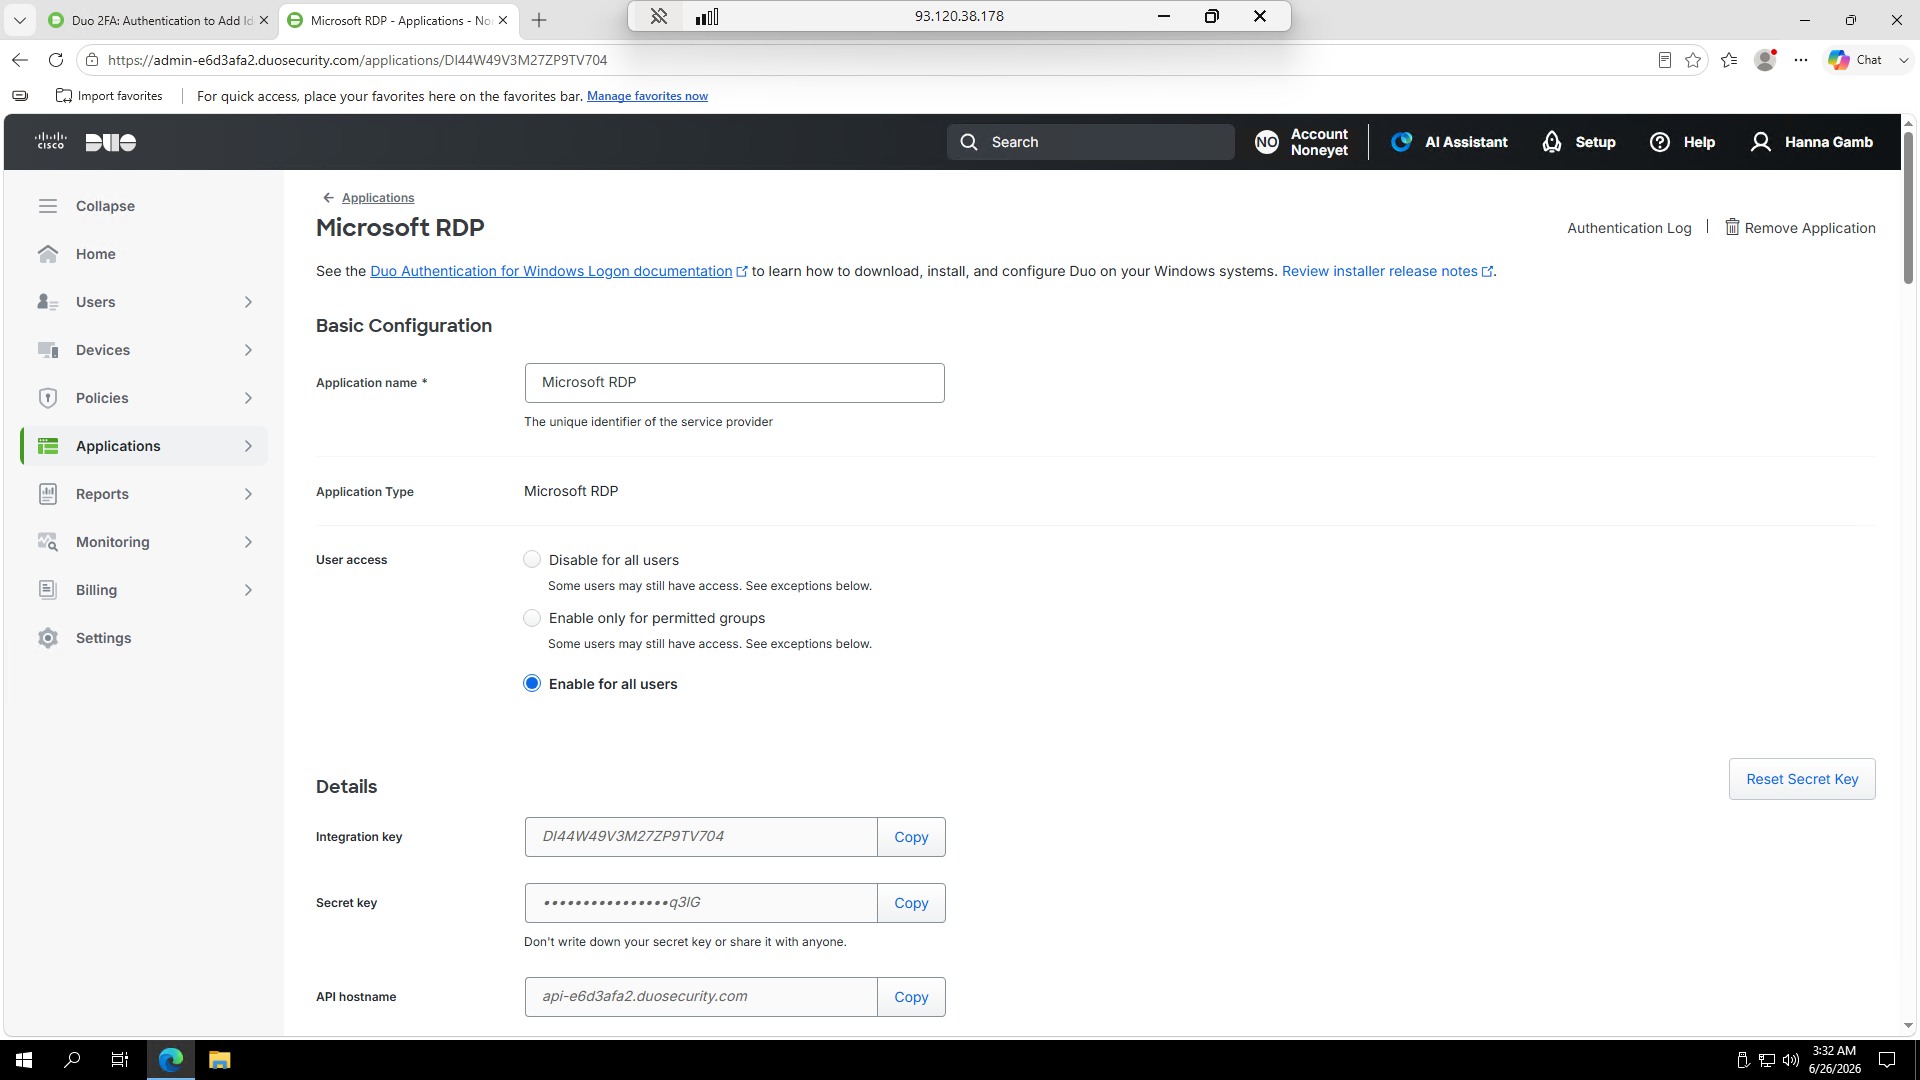1920x1080 pixels.
Task: Click the NO account avatar badge
Action: (1267, 142)
